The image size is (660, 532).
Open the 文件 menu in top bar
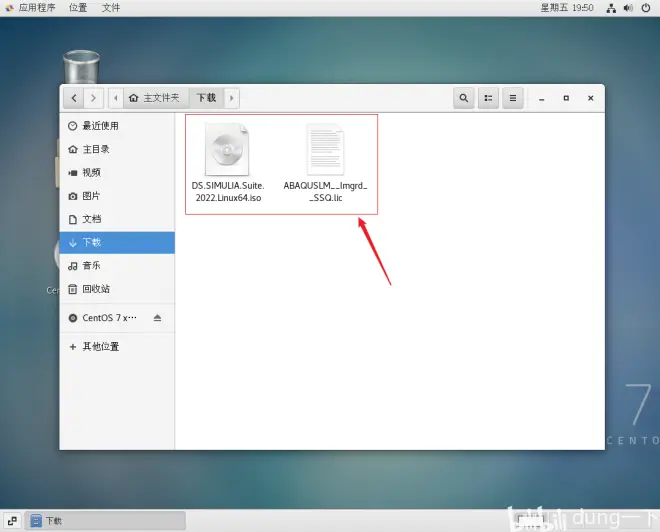[x=111, y=8]
